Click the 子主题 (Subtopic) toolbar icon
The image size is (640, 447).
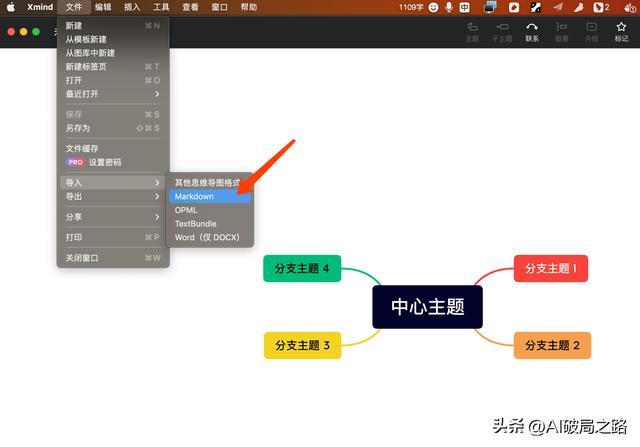pos(502,31)
